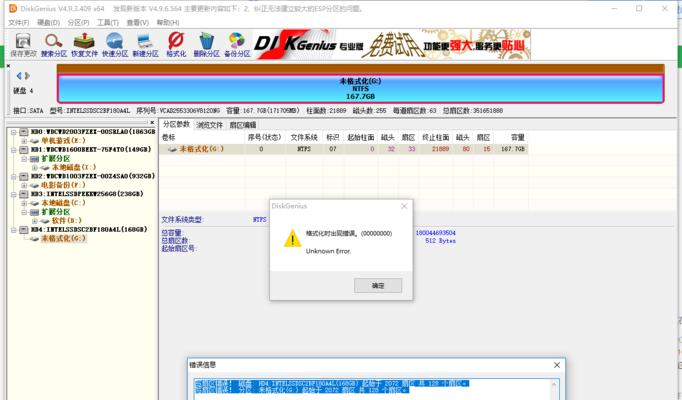Click the 保存更改 (save changes) toolbar icon

coord(23,45)
